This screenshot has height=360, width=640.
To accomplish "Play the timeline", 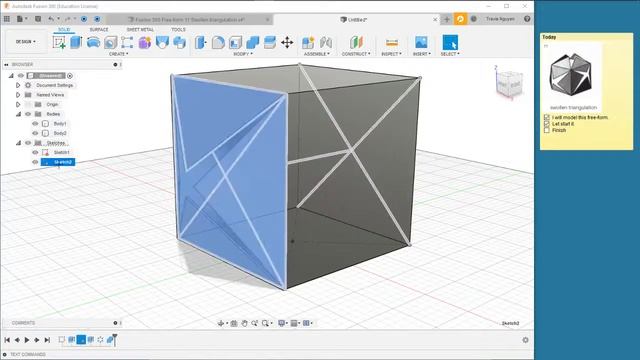I will click(27, 340).
